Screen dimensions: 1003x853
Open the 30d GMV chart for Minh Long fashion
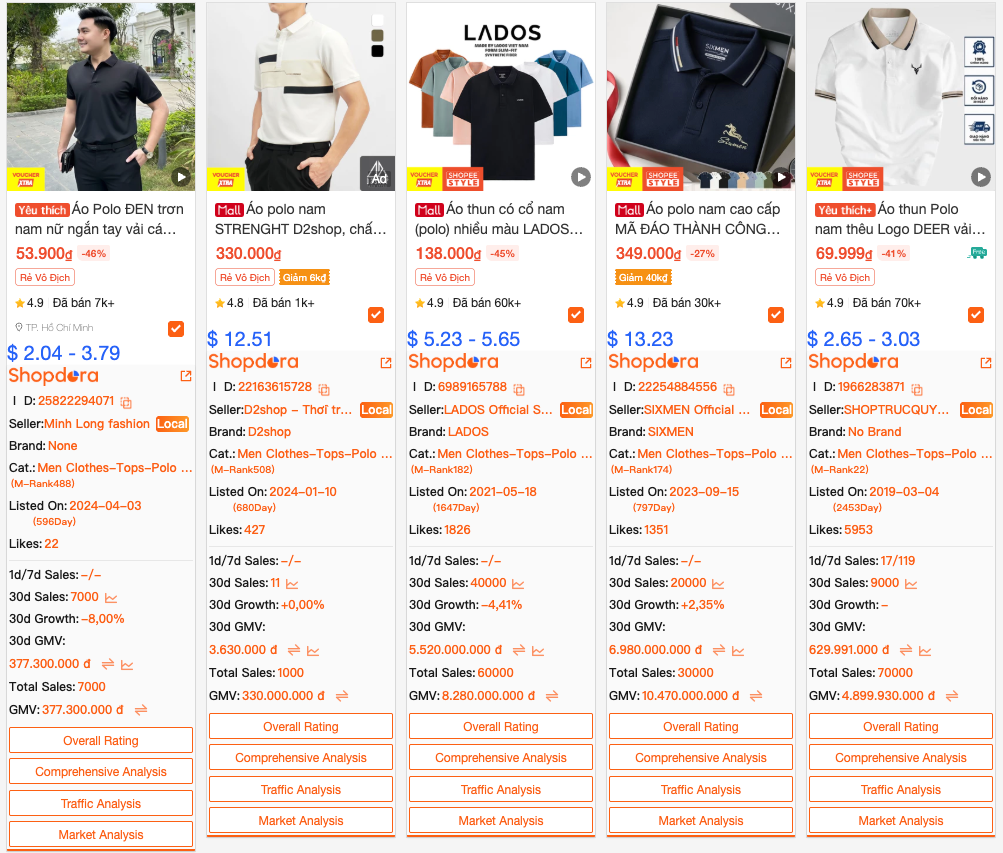[127, 665]
